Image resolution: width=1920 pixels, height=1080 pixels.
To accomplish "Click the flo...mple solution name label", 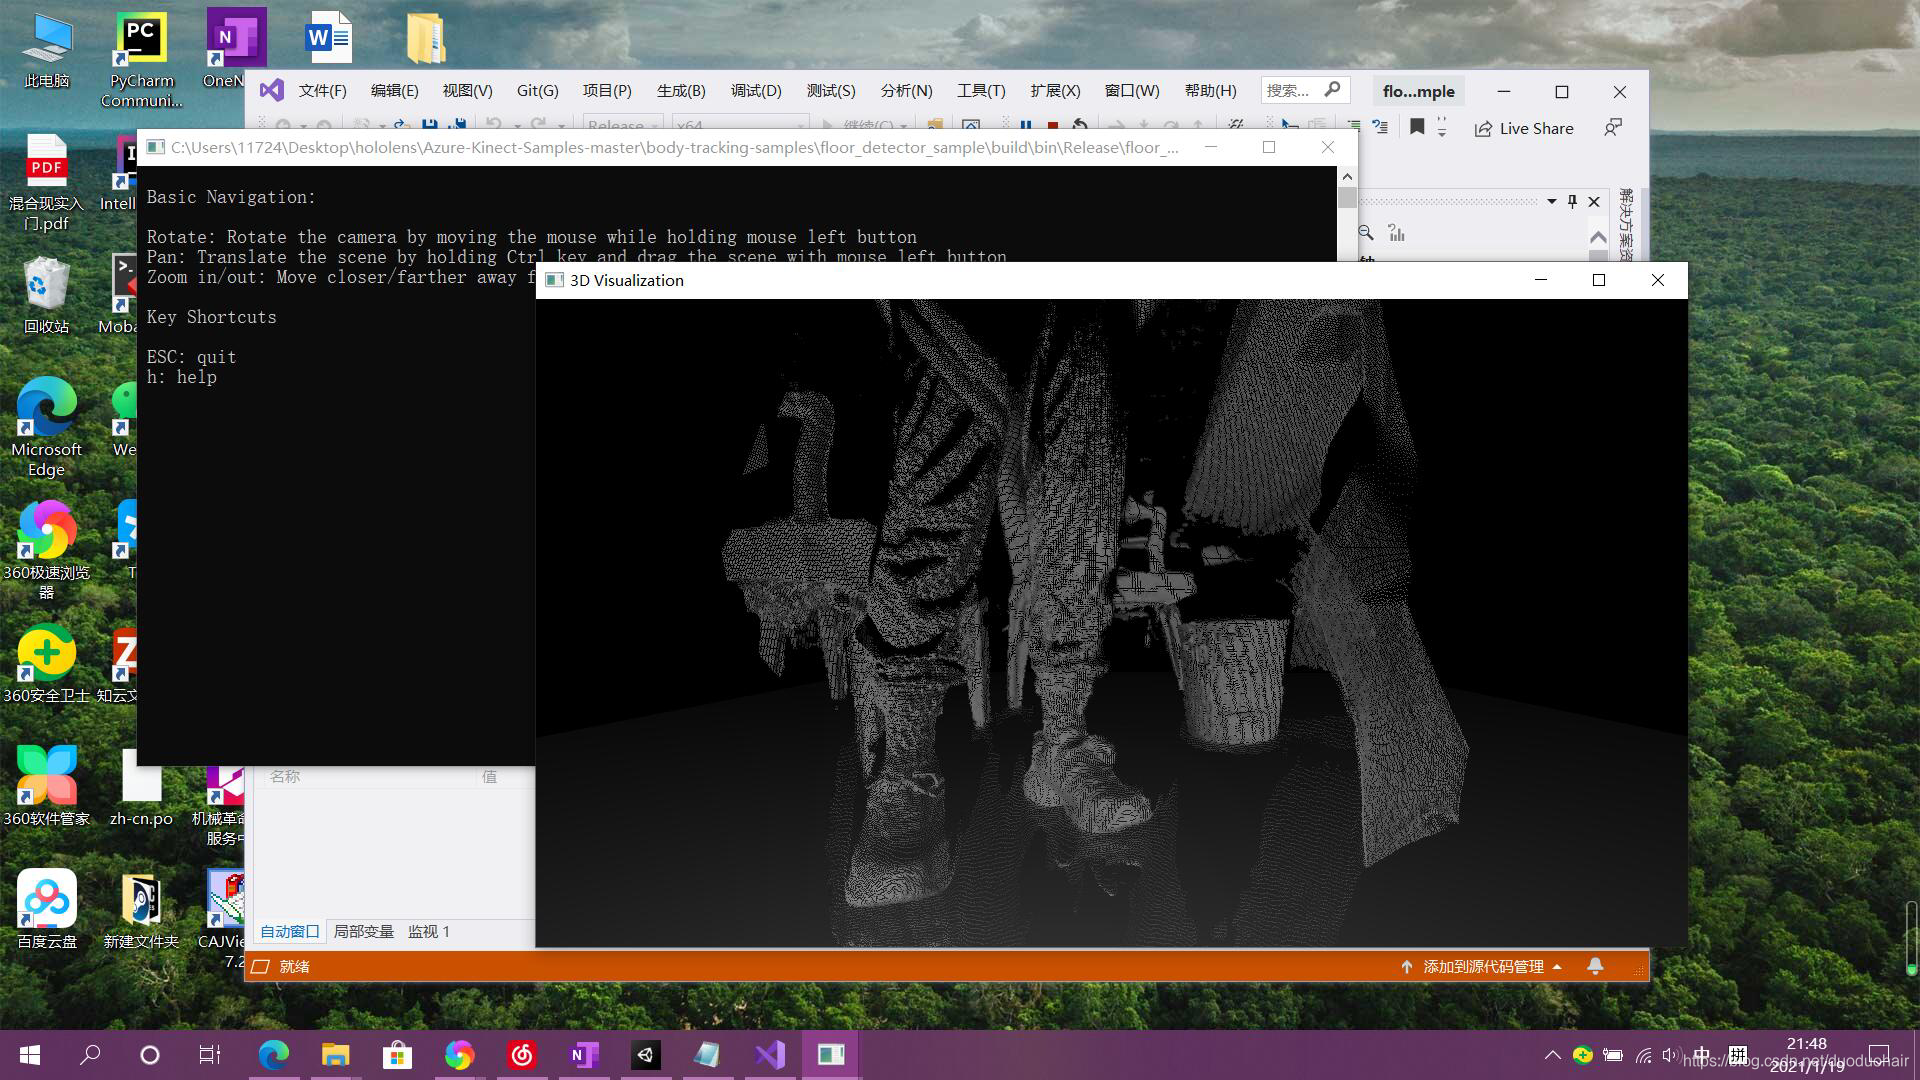I will (x=1418, y=91).
